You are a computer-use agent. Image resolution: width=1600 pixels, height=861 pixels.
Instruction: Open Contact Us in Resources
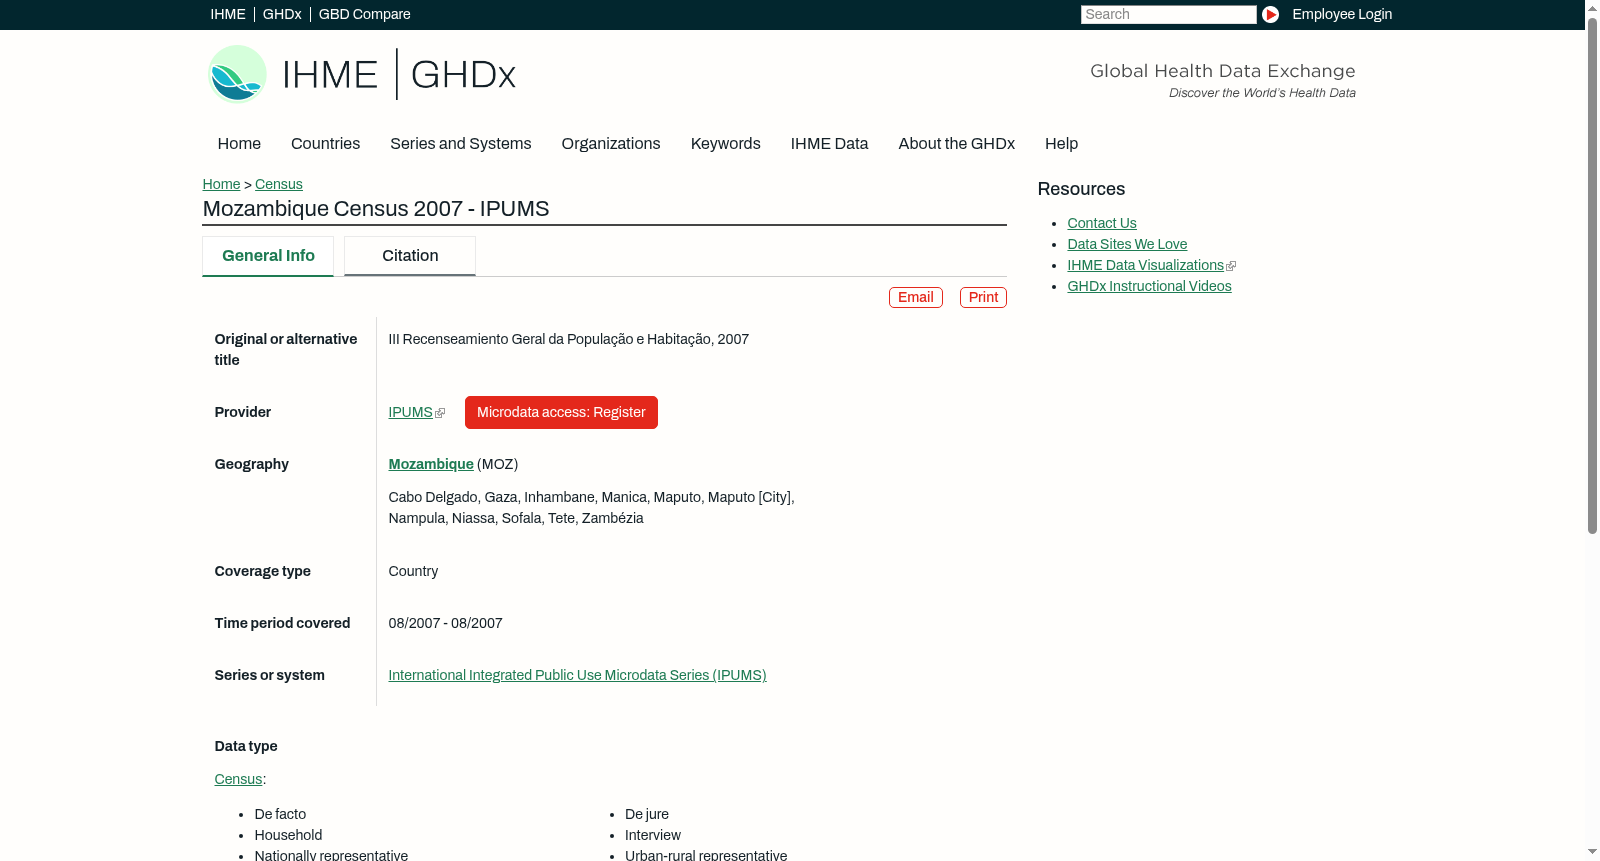point(1102,223)
